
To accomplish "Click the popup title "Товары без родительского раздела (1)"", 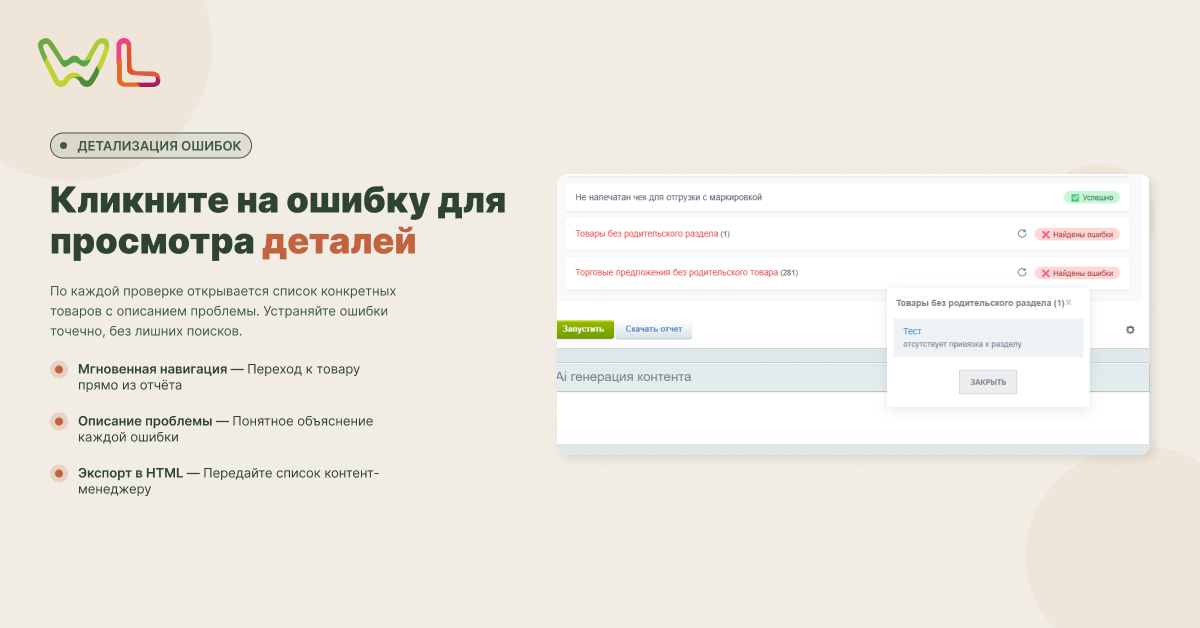I will [980, 302].
